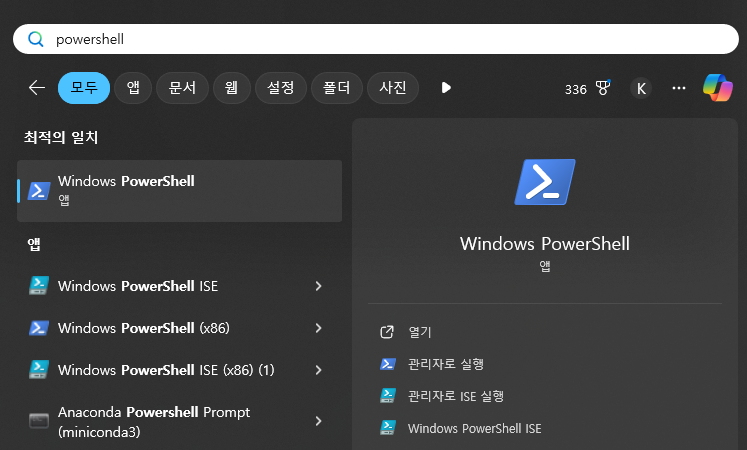Show more filter tabs with play arrow

(446, 88)
